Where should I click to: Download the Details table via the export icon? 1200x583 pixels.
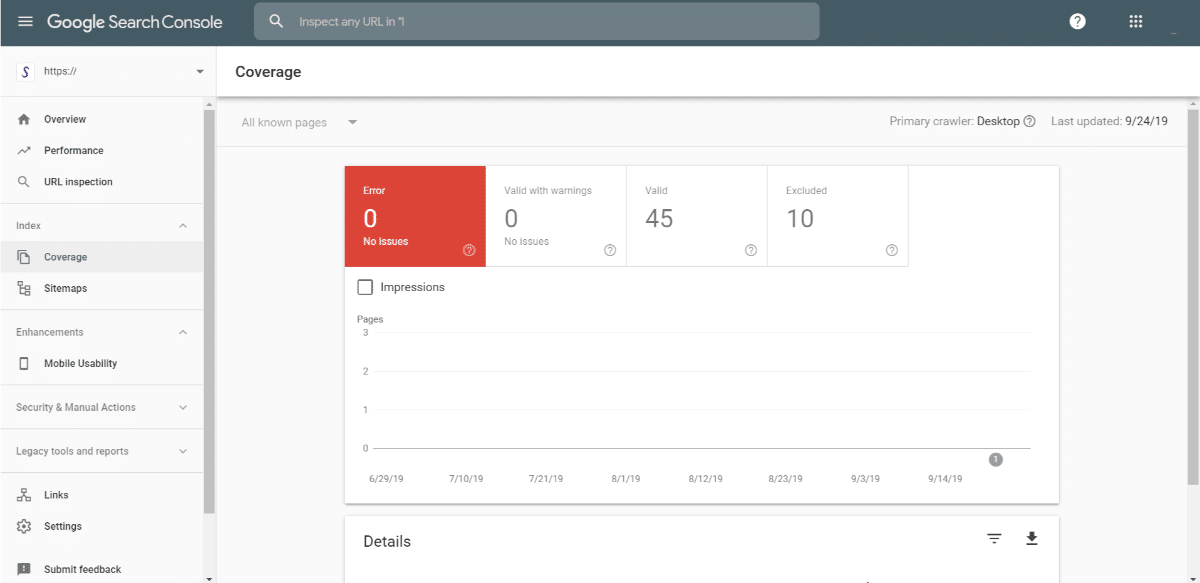(x=1031, y=538)
